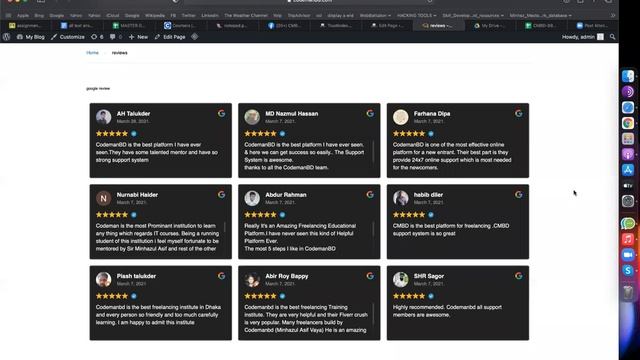Screen dimensions: 640x360
Task: Click the search magnifier in admin bar
Action: point(612,37)
